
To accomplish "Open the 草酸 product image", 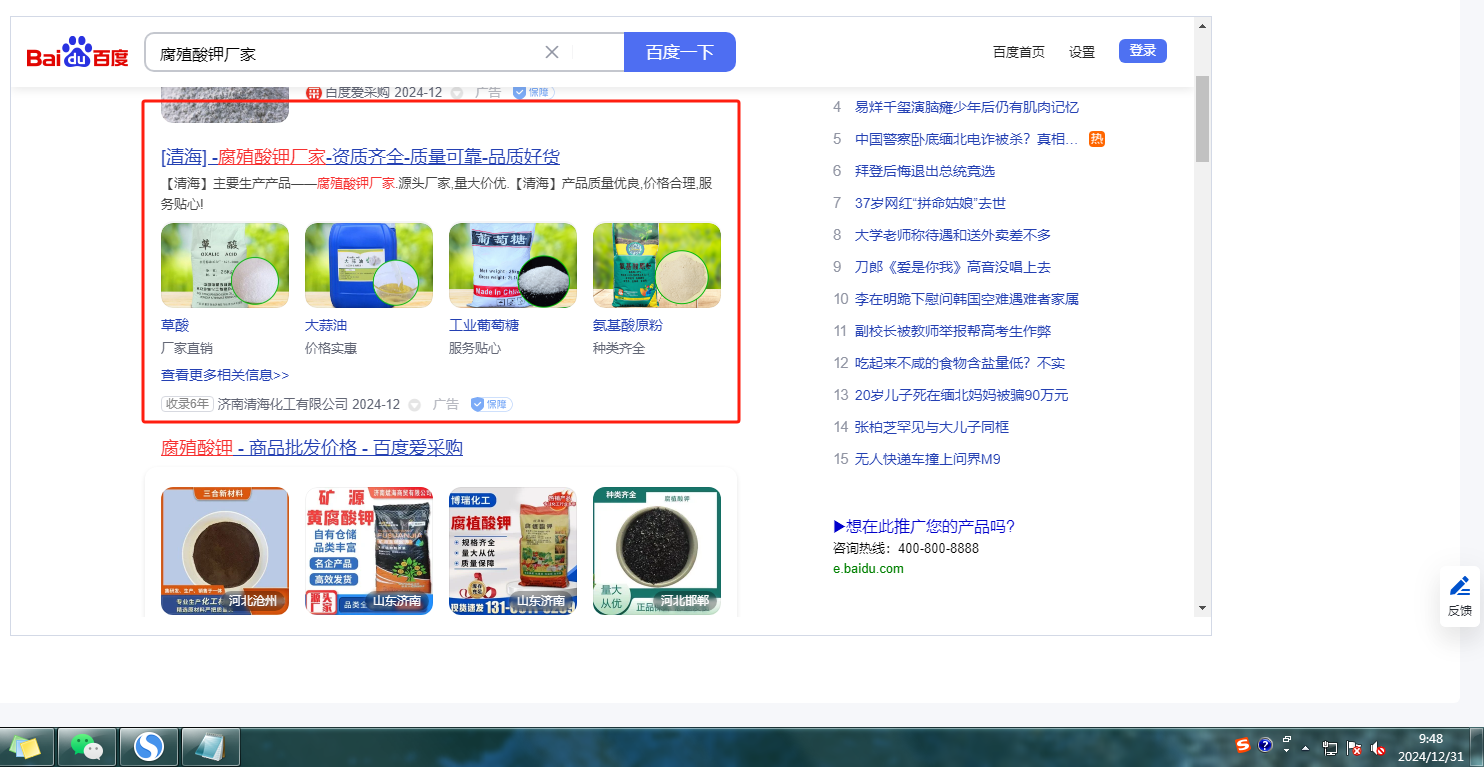I will point(225,265).
